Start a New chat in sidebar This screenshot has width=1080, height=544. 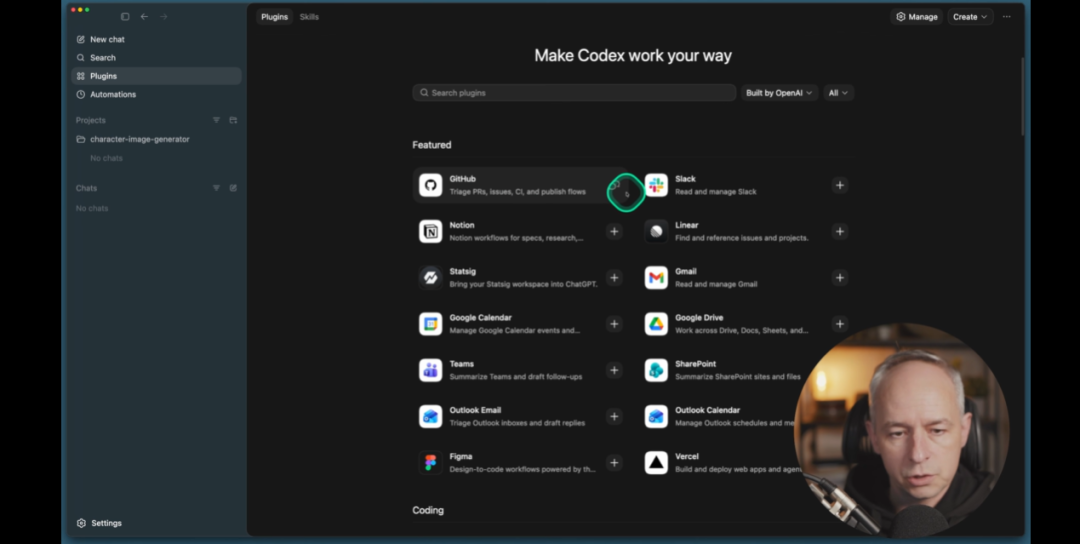click(156, 39)
